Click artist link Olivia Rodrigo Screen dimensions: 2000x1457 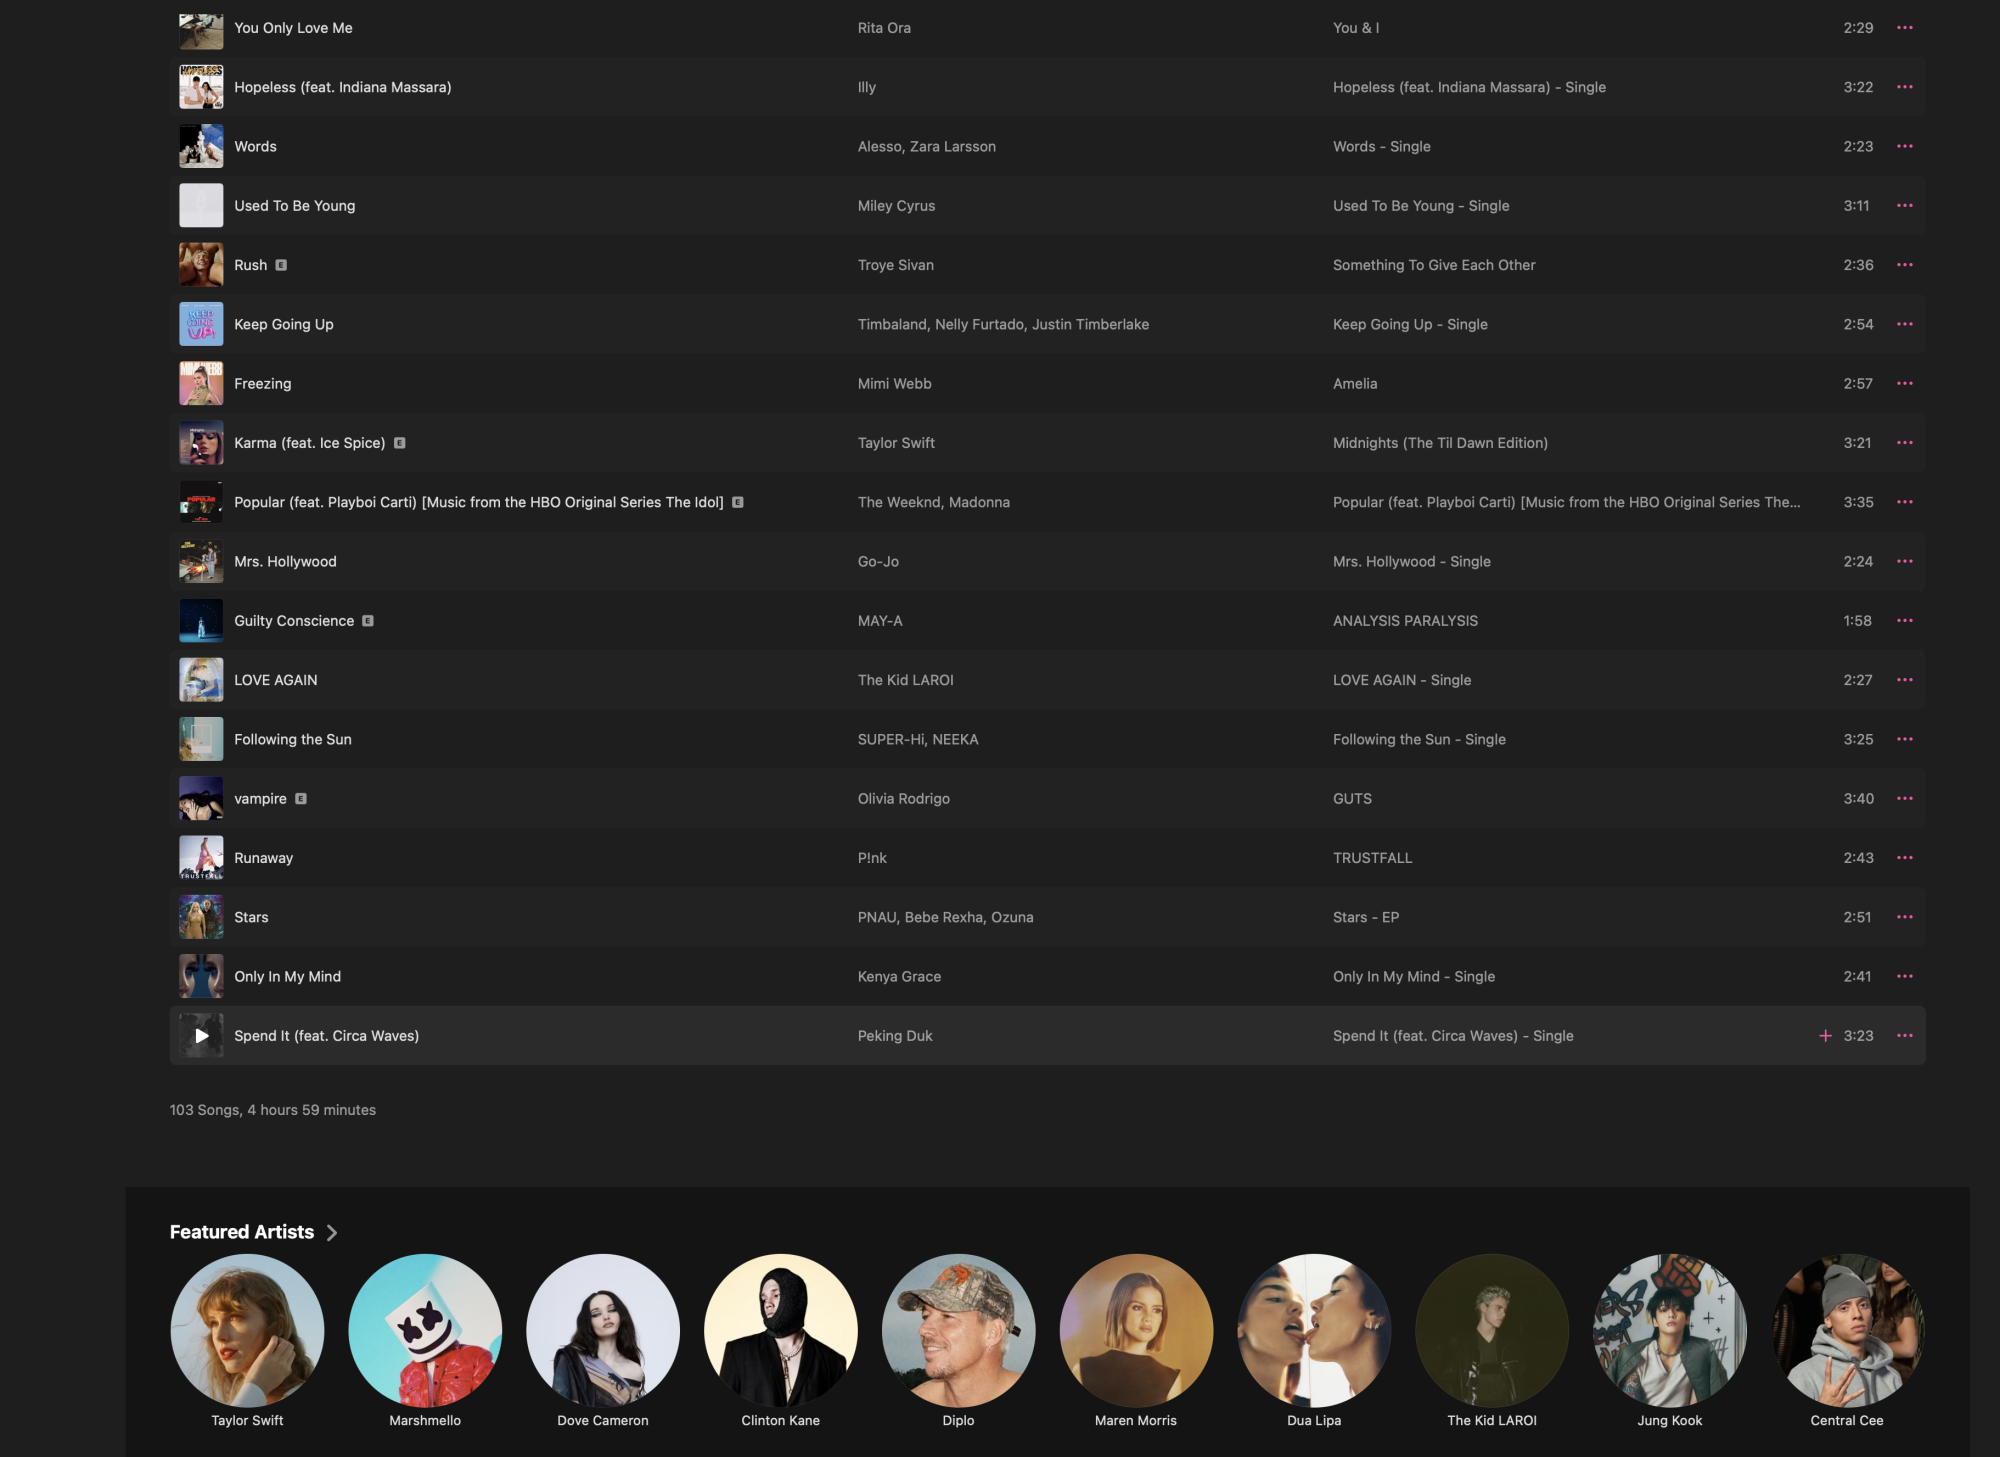coord(903,799)
